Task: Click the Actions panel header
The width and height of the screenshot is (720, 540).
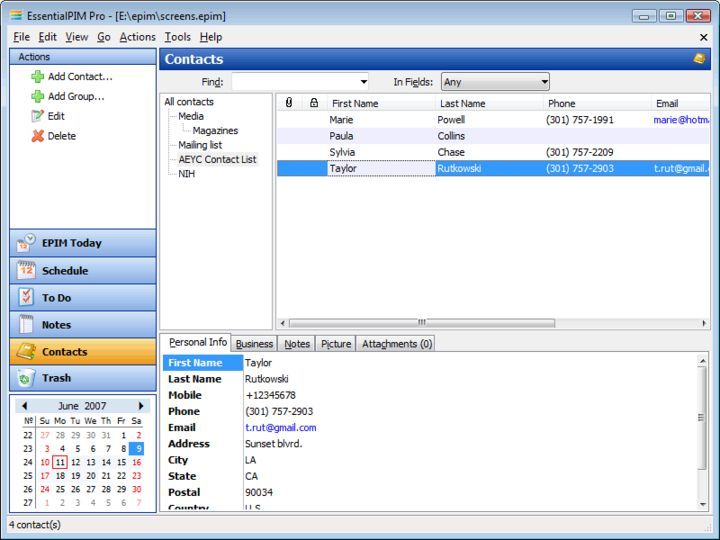Action: (83, 56)
